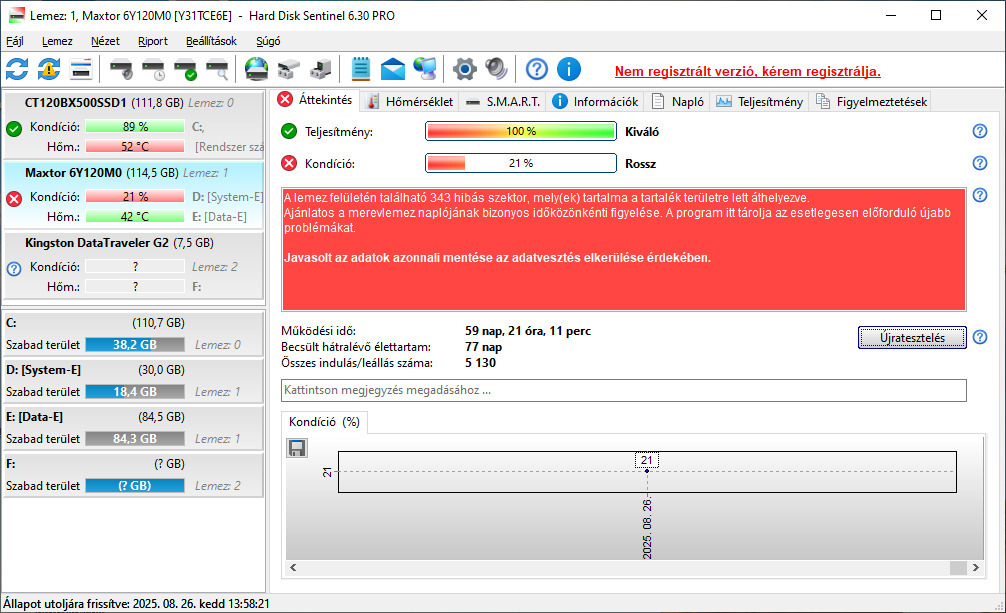The height and width of the screenshot is (613, 1006).
Task: Select the CT120BX500SSD1 disk entry
Action: 133,125
